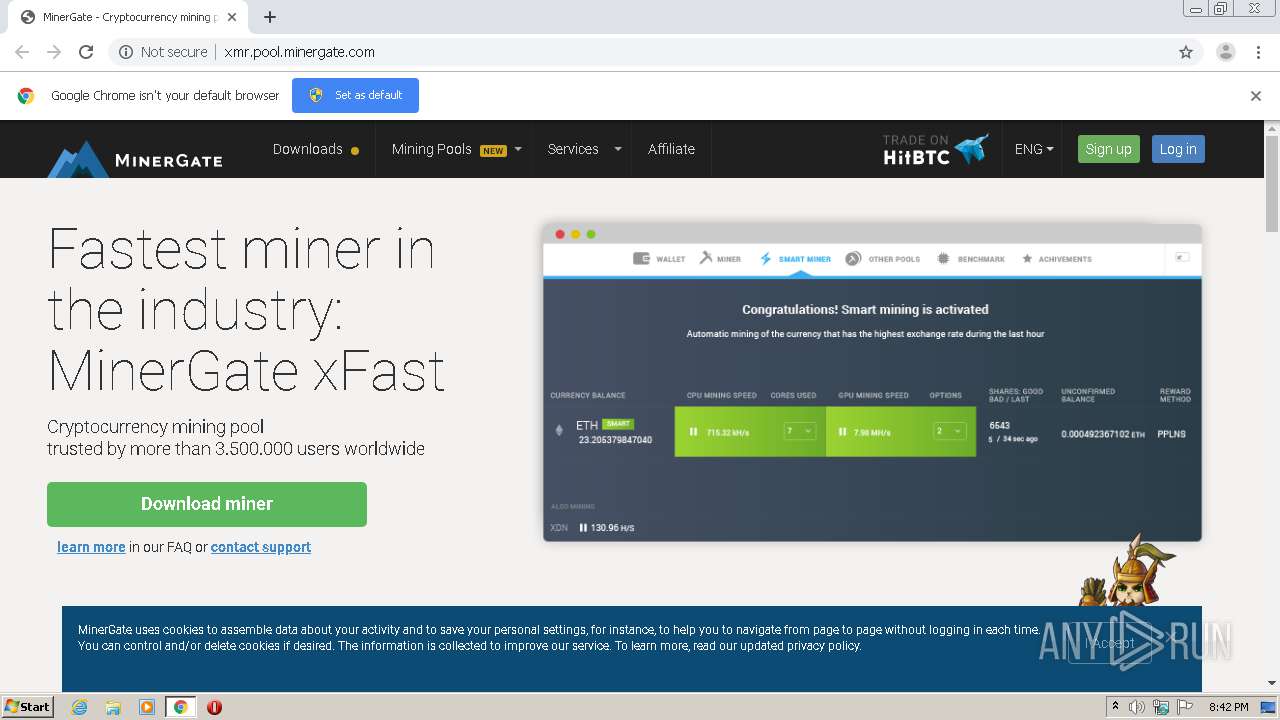Accept the cookies notice
The width and height of the screenshot is (1280, 720).
1109,643
